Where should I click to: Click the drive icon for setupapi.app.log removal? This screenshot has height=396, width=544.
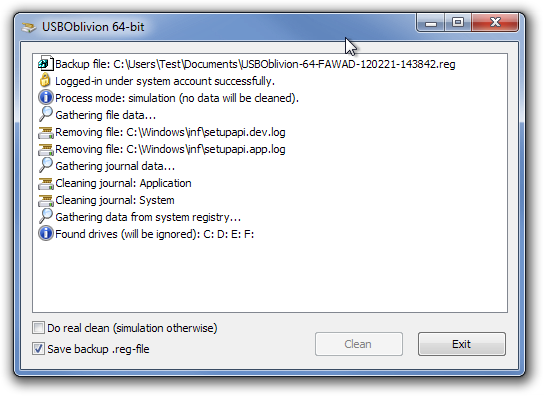(45, 149)
